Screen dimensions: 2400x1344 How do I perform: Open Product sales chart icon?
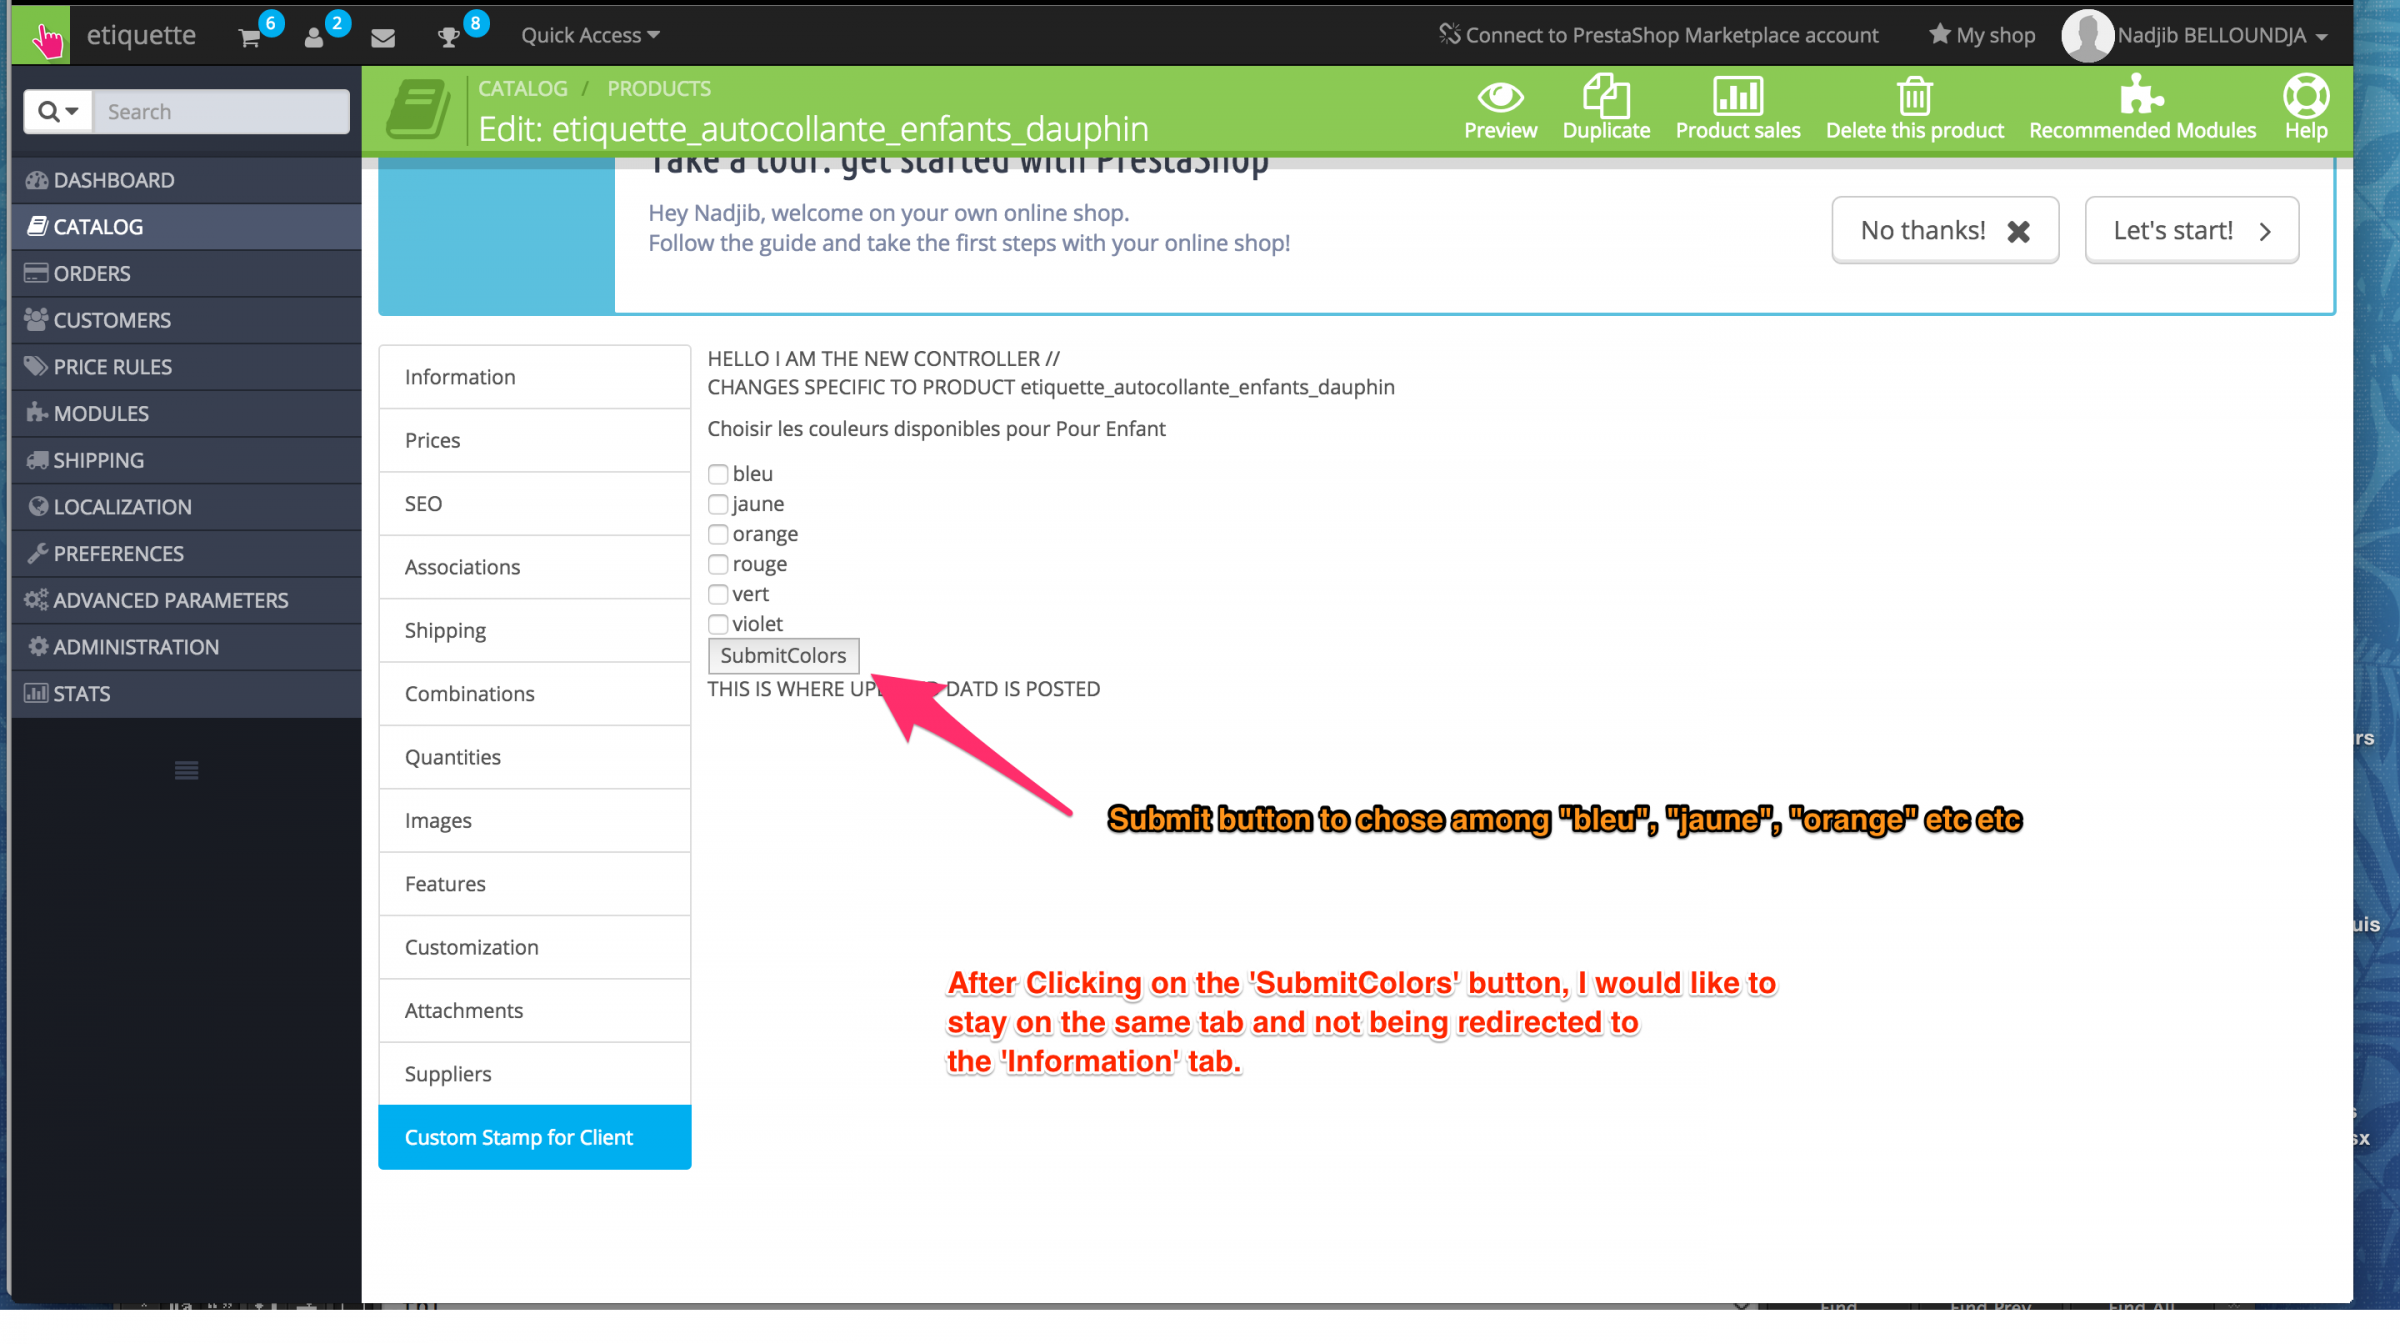point(1737,97)
